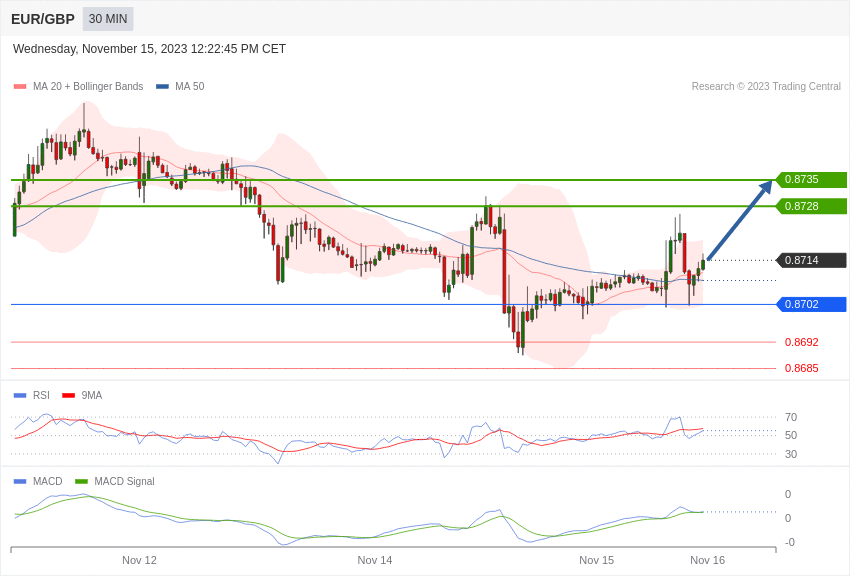The height and width of the screenshot is (576, 850).
Task: Select the 0.8728 green resistance tag
Action: pos(811,206)
